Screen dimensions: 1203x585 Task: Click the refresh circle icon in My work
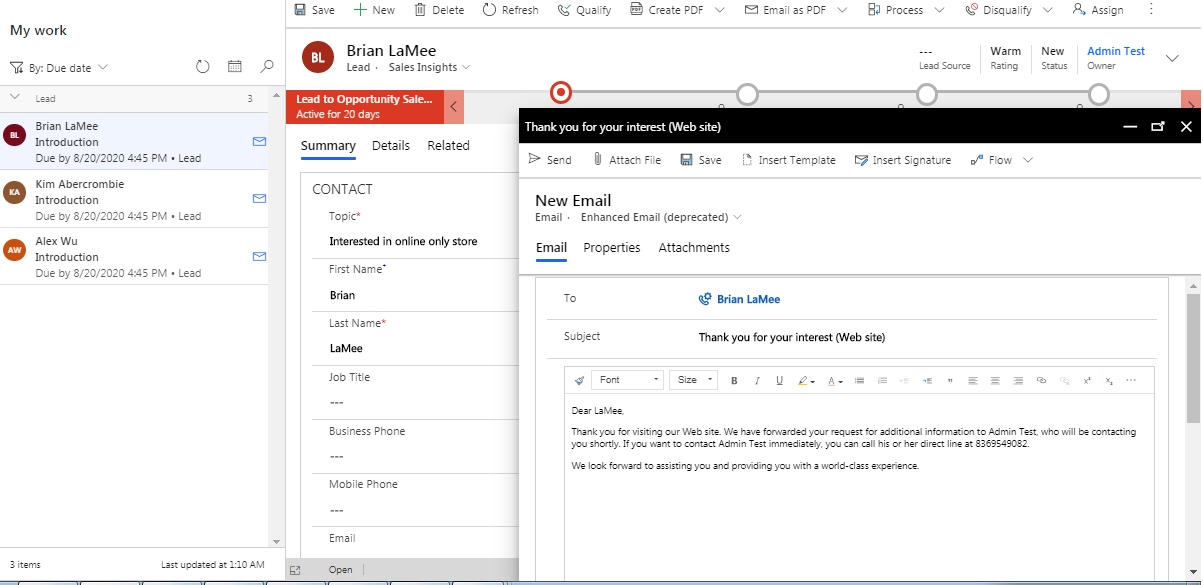(x=203, y=67)
